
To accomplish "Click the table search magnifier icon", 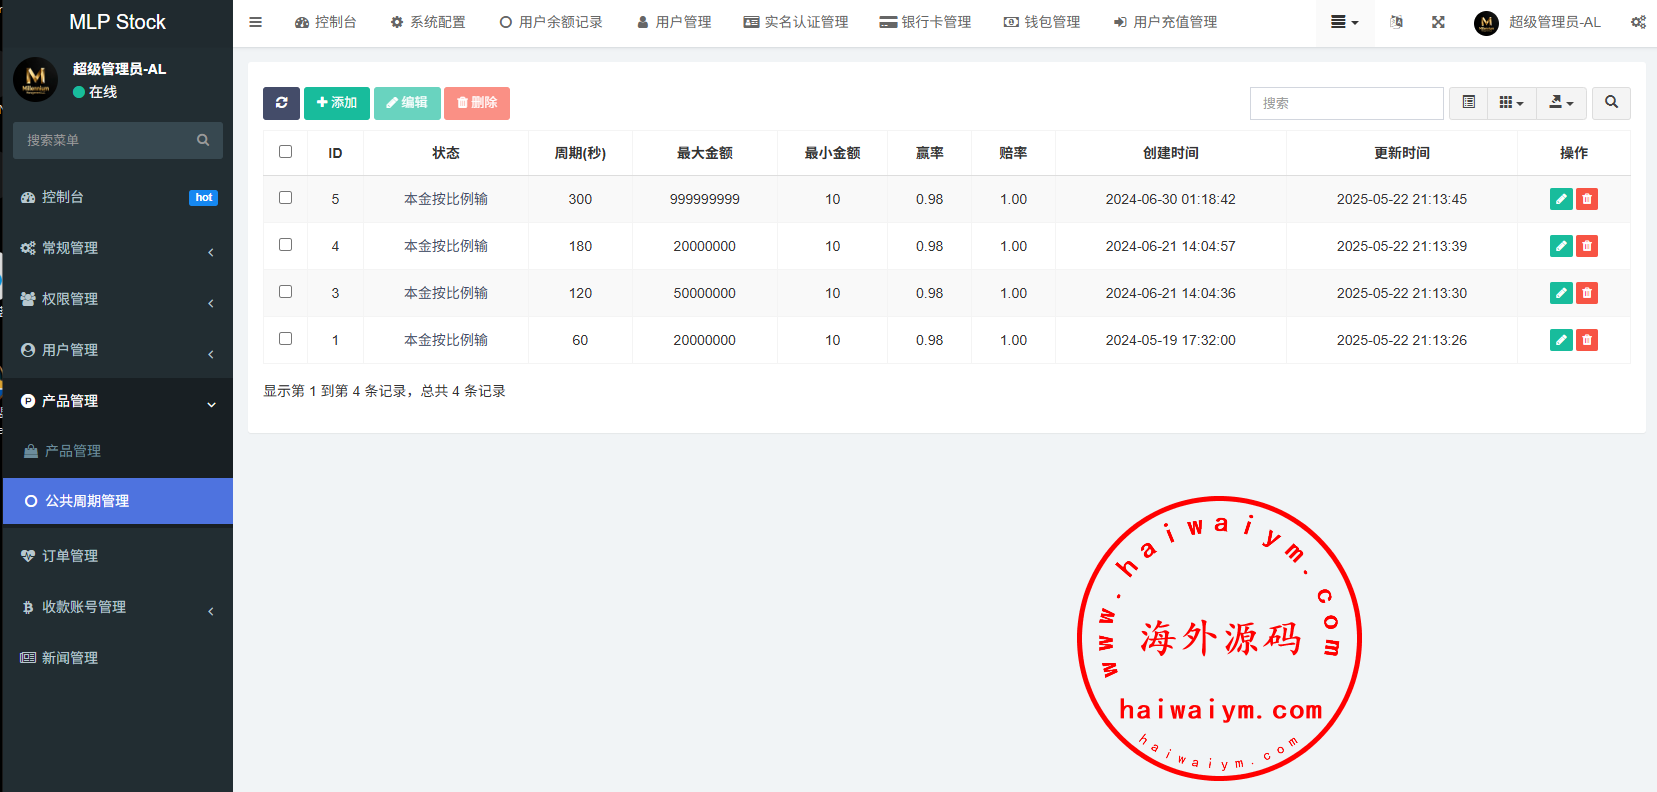I will (1611, 103).
